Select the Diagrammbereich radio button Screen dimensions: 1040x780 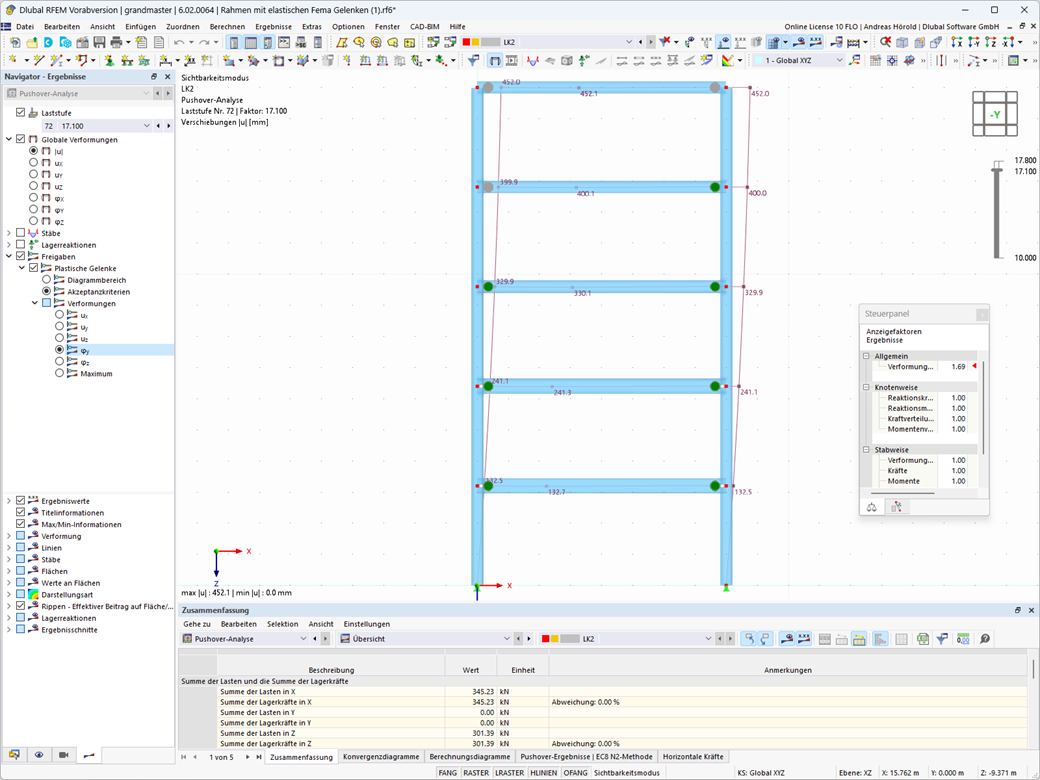coord(46,280)
